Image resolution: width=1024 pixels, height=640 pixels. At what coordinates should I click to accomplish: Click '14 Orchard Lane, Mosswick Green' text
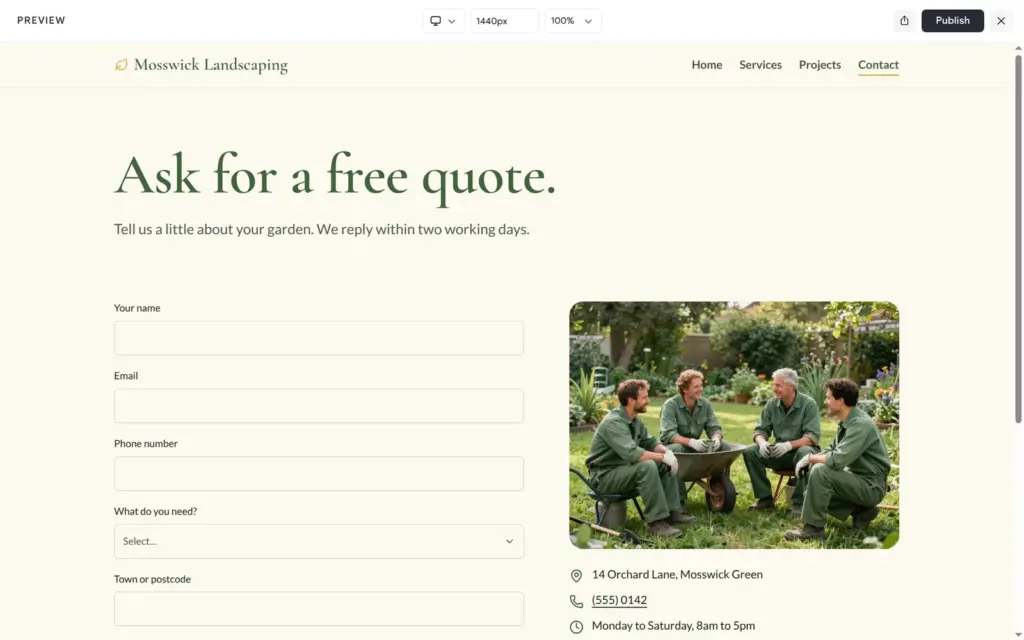click(677, 575)
